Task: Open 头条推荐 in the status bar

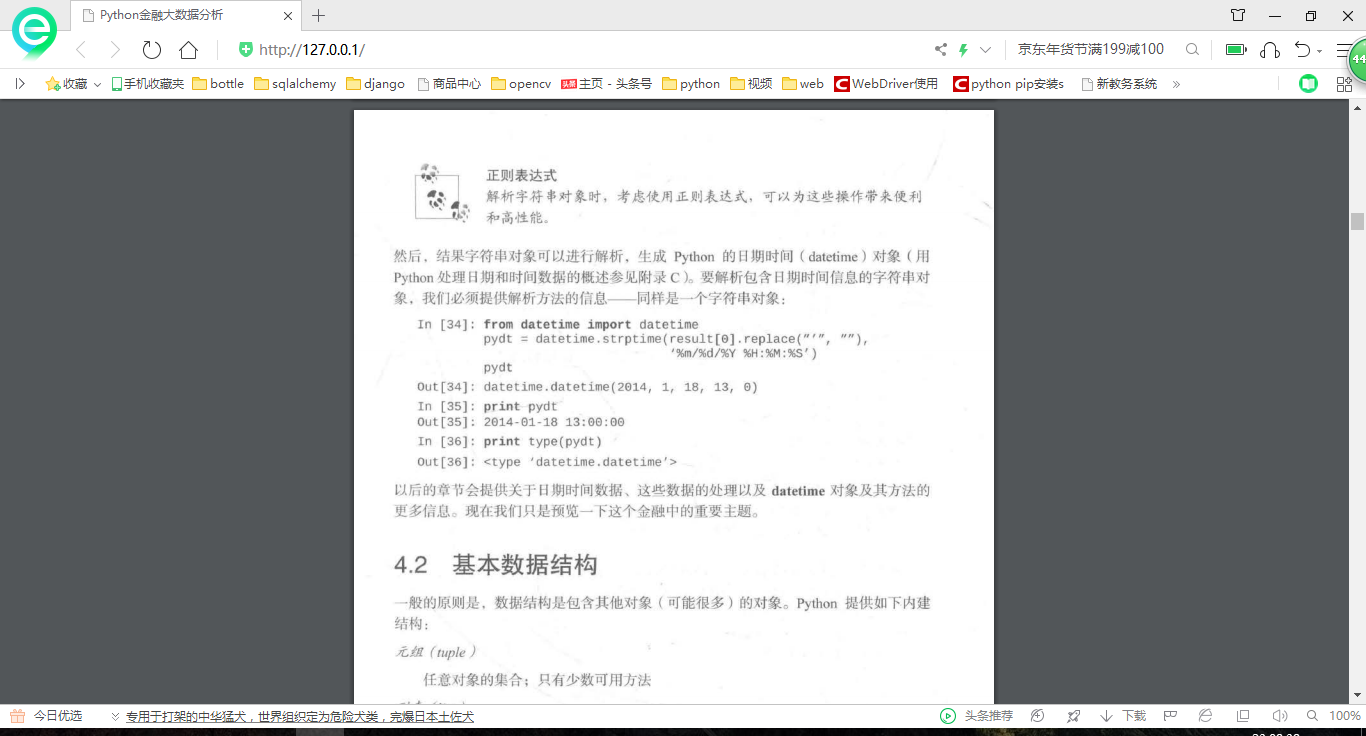Action: [988, 716]
